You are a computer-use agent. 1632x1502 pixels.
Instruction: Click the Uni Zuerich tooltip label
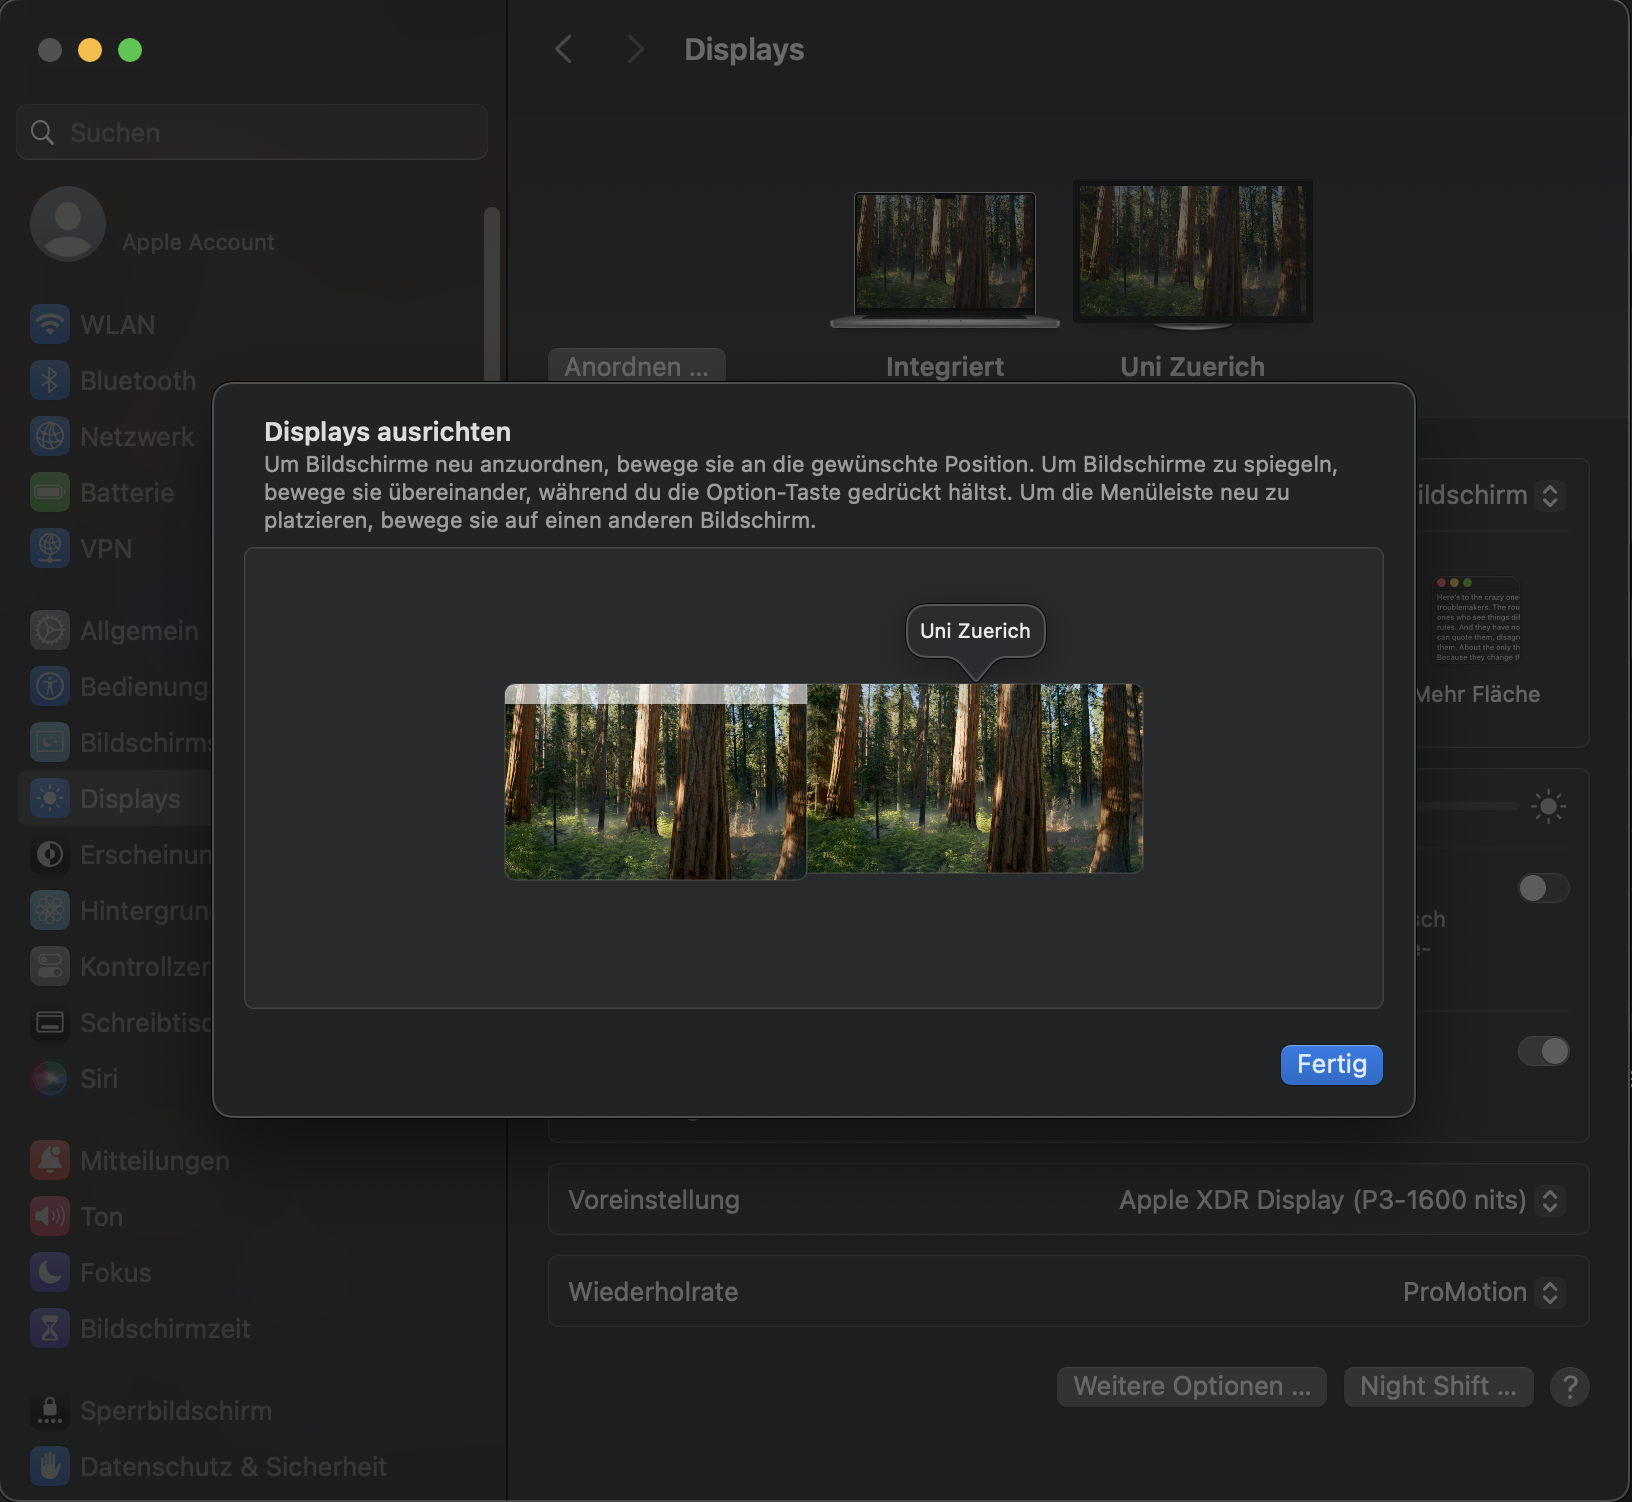click(x=975, y=631)
